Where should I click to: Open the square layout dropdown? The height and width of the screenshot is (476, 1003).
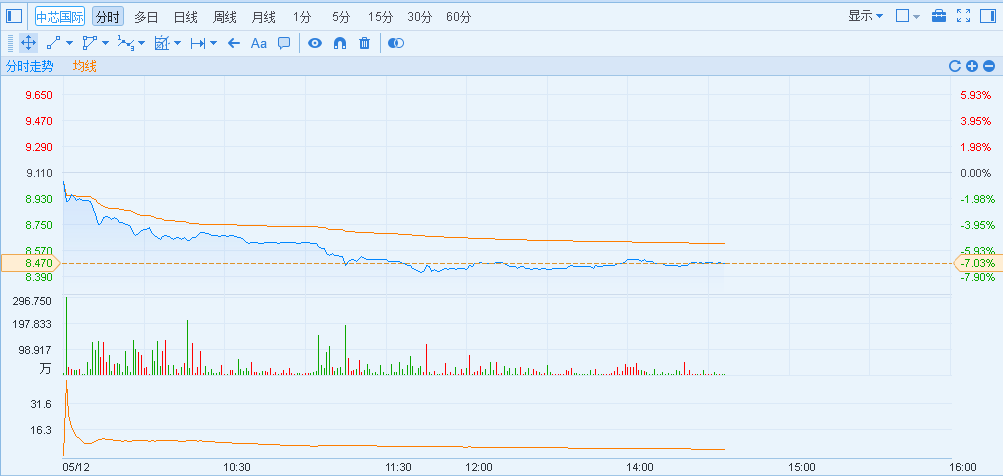(x=908, y=16)
